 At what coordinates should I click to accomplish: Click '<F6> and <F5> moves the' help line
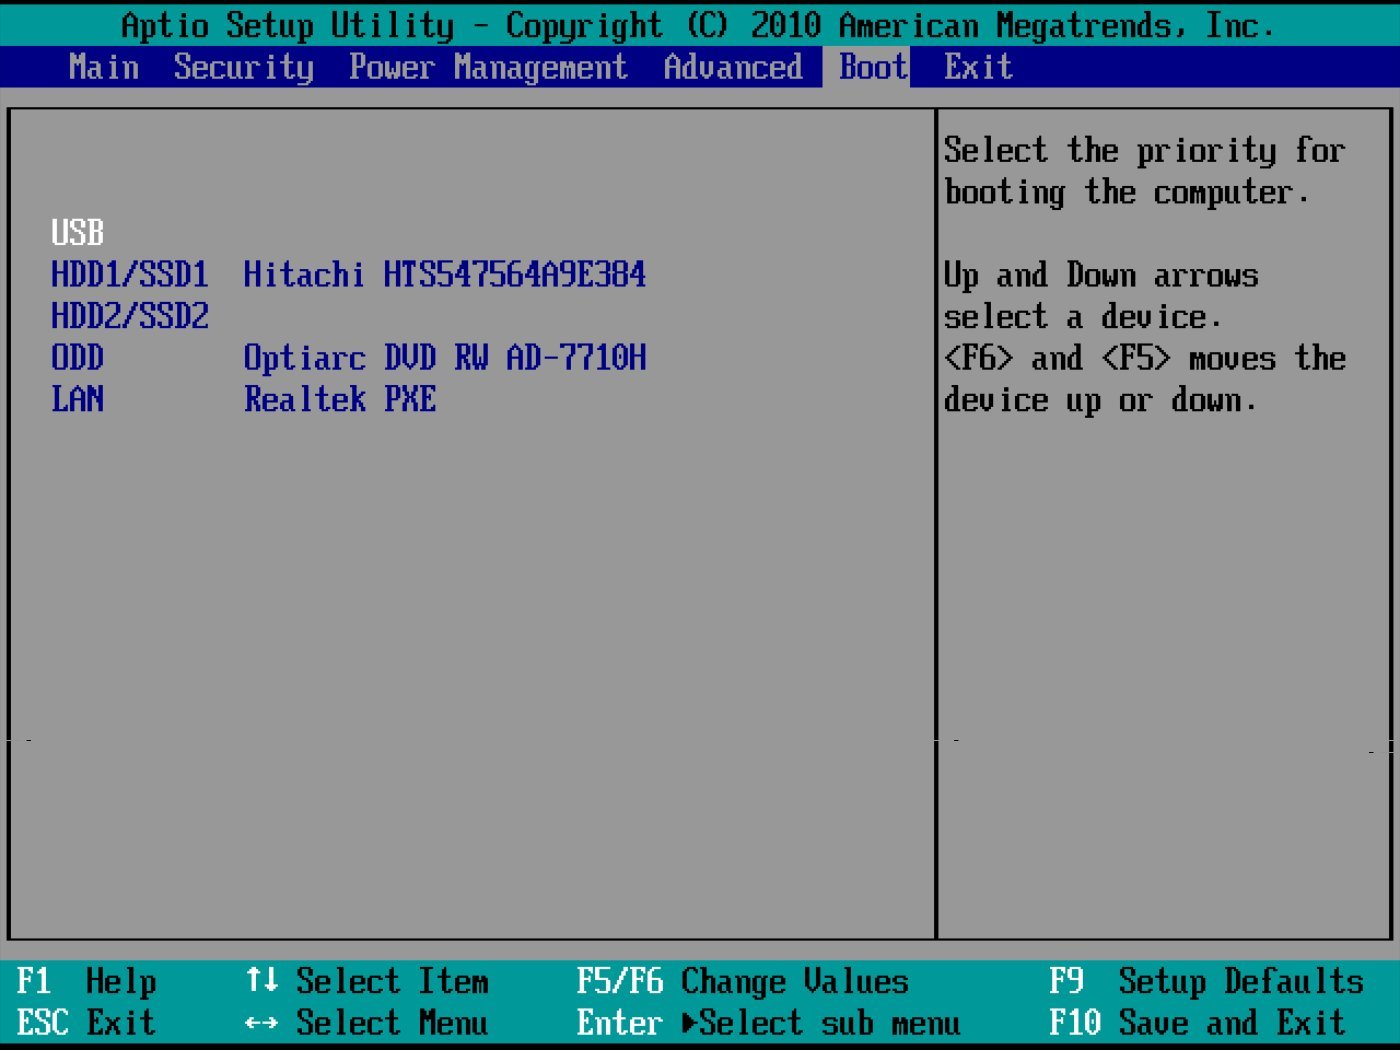1145,358
